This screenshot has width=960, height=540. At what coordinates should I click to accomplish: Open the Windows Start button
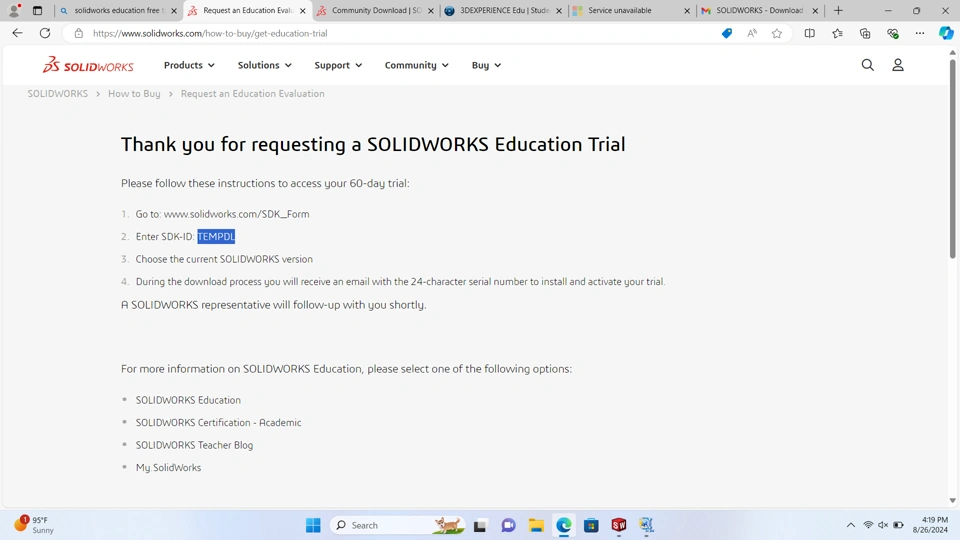(x=313, y=525)
